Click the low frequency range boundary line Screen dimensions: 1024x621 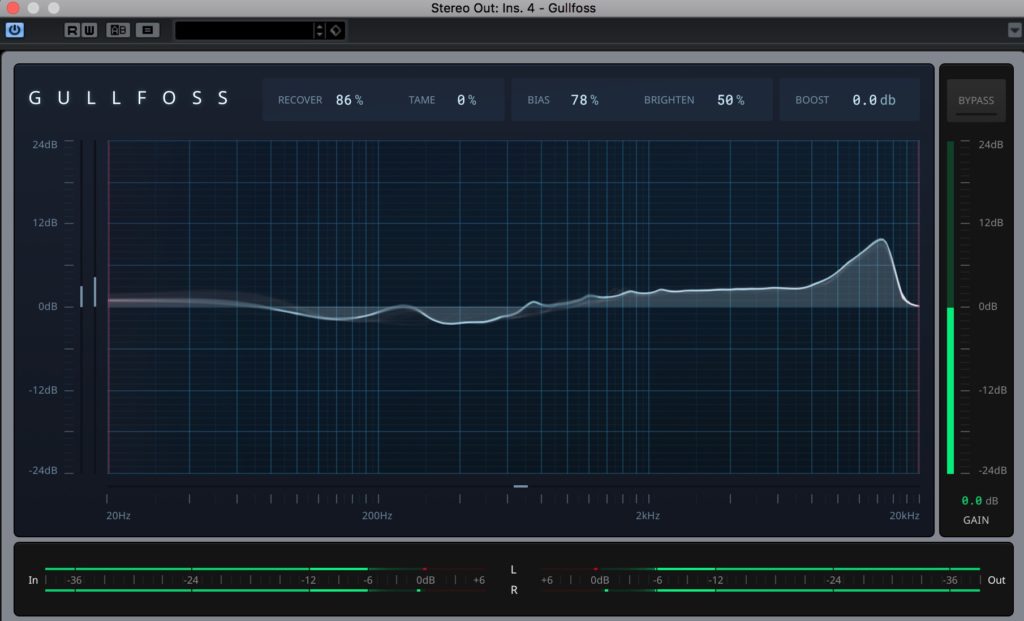[108, 307]
